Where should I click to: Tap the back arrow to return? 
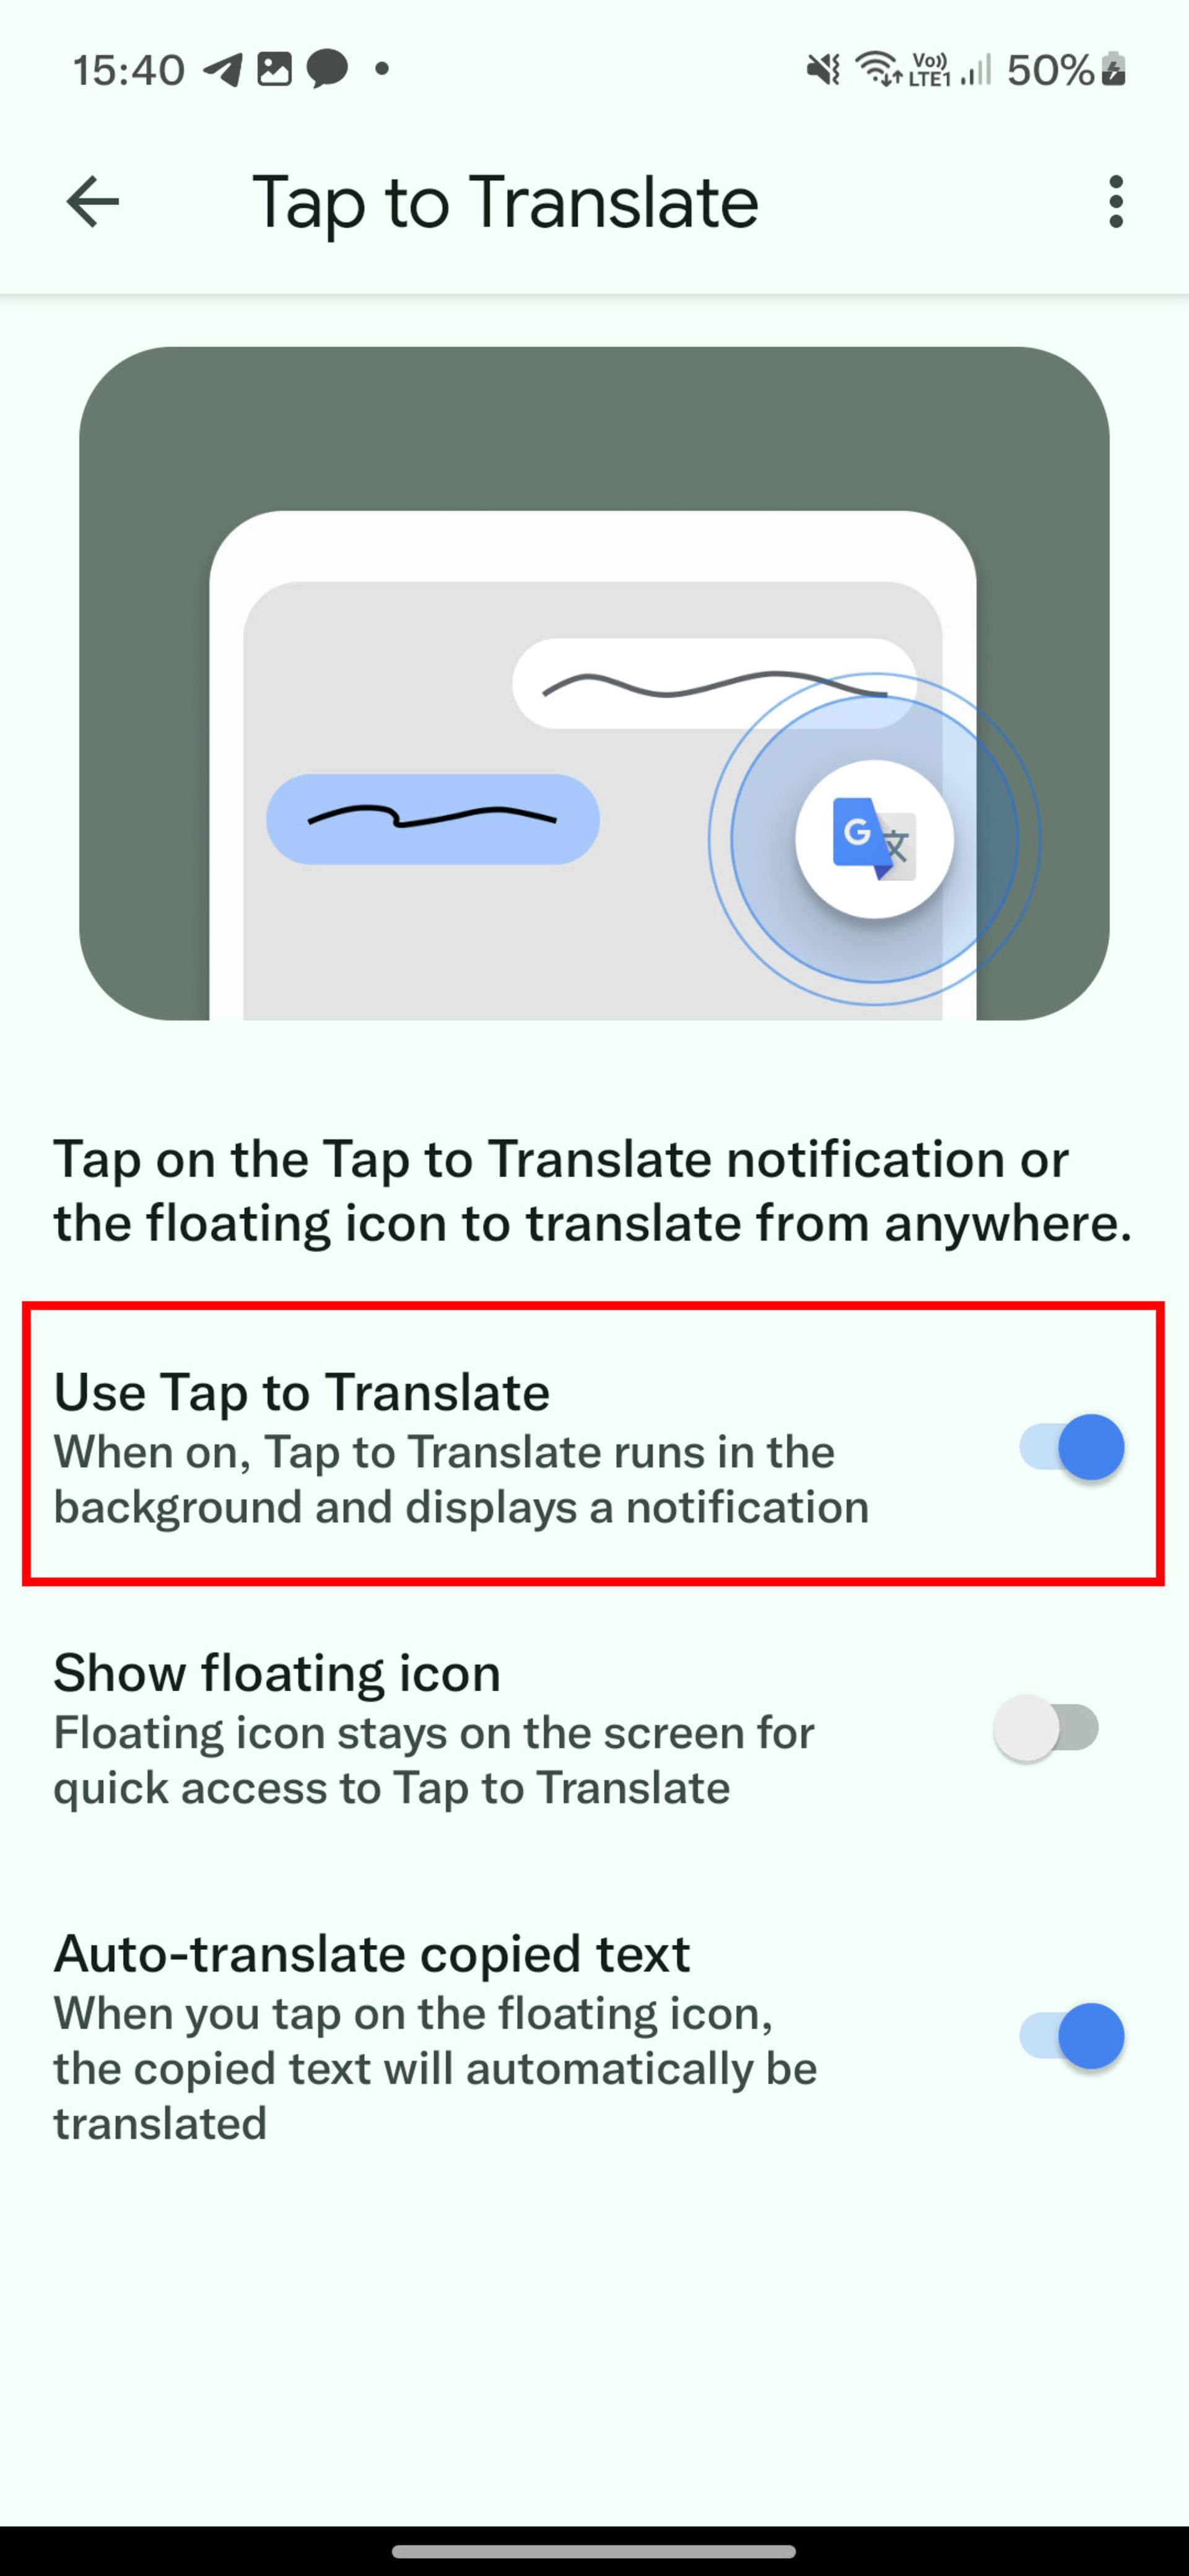tap(94, 202)
